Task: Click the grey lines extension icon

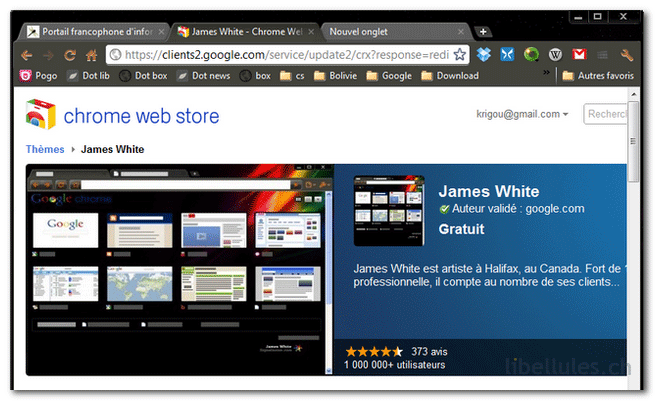Action: coord(602,55)
